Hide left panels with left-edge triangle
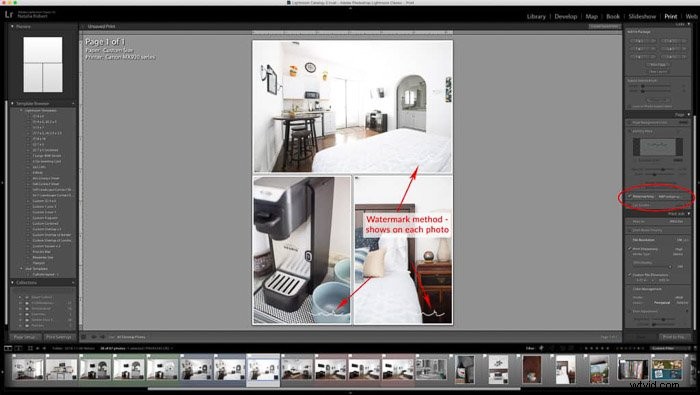 (x=2, y=183)
